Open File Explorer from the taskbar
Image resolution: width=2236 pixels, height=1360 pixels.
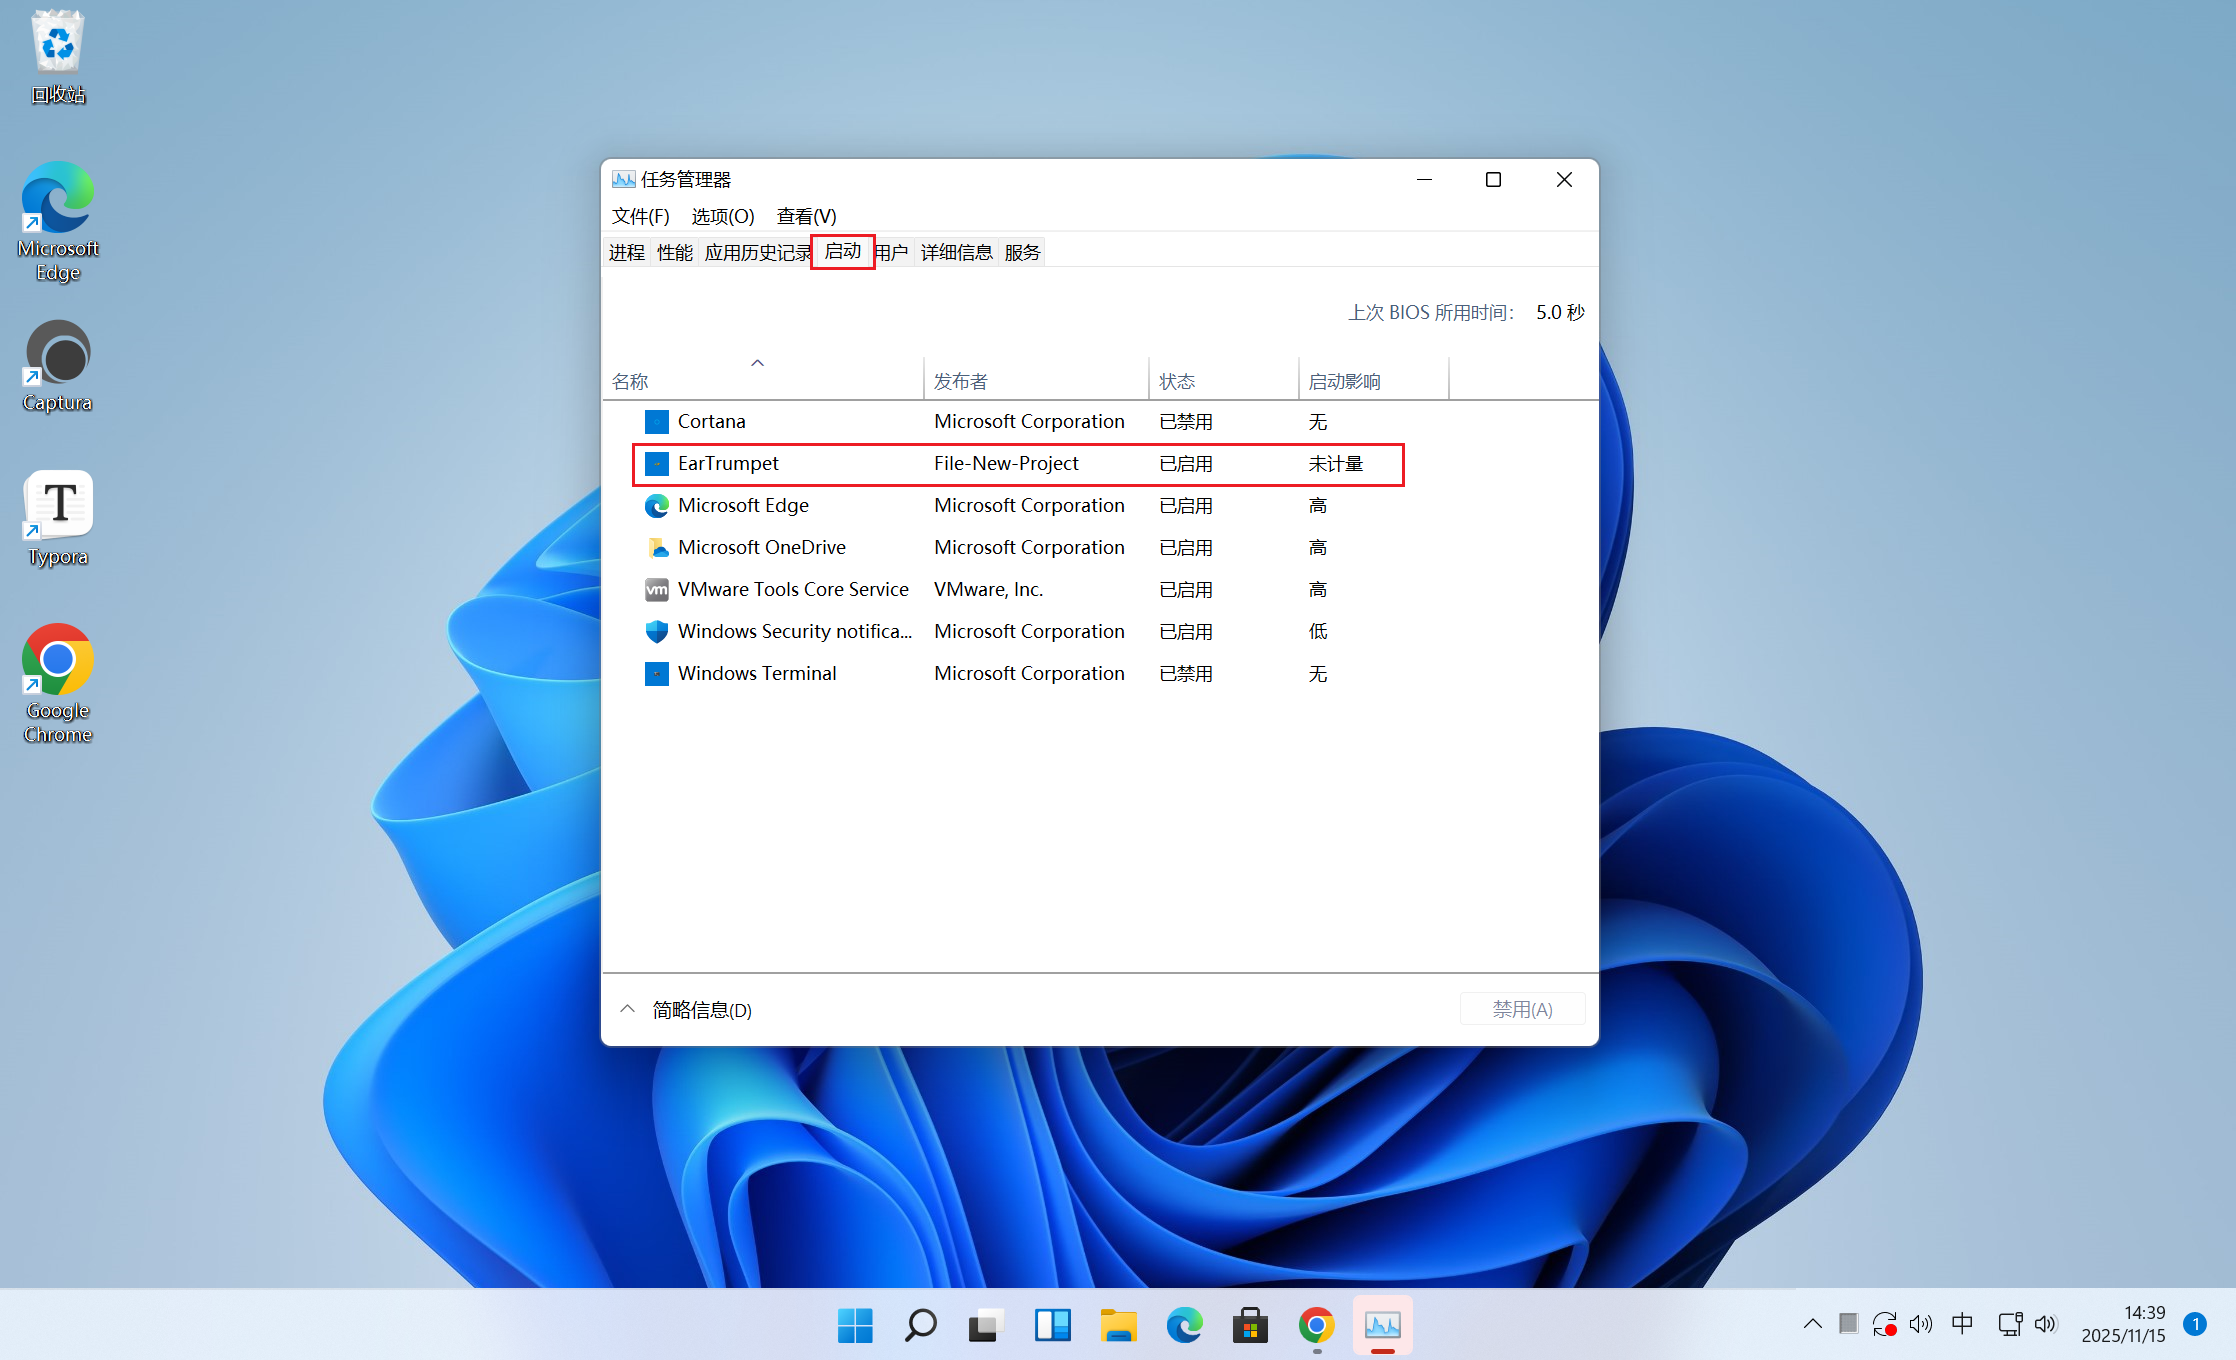(1118, 1326)
